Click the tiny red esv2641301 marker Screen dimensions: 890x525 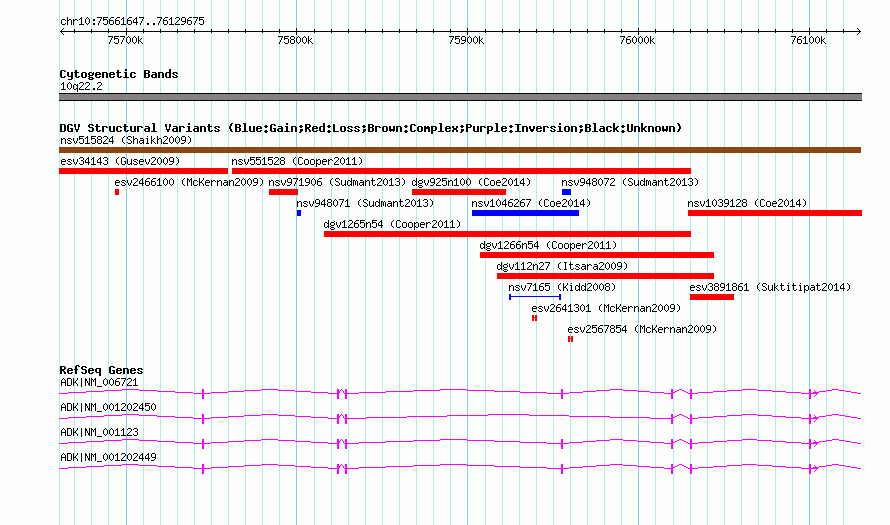click(534, 318)
